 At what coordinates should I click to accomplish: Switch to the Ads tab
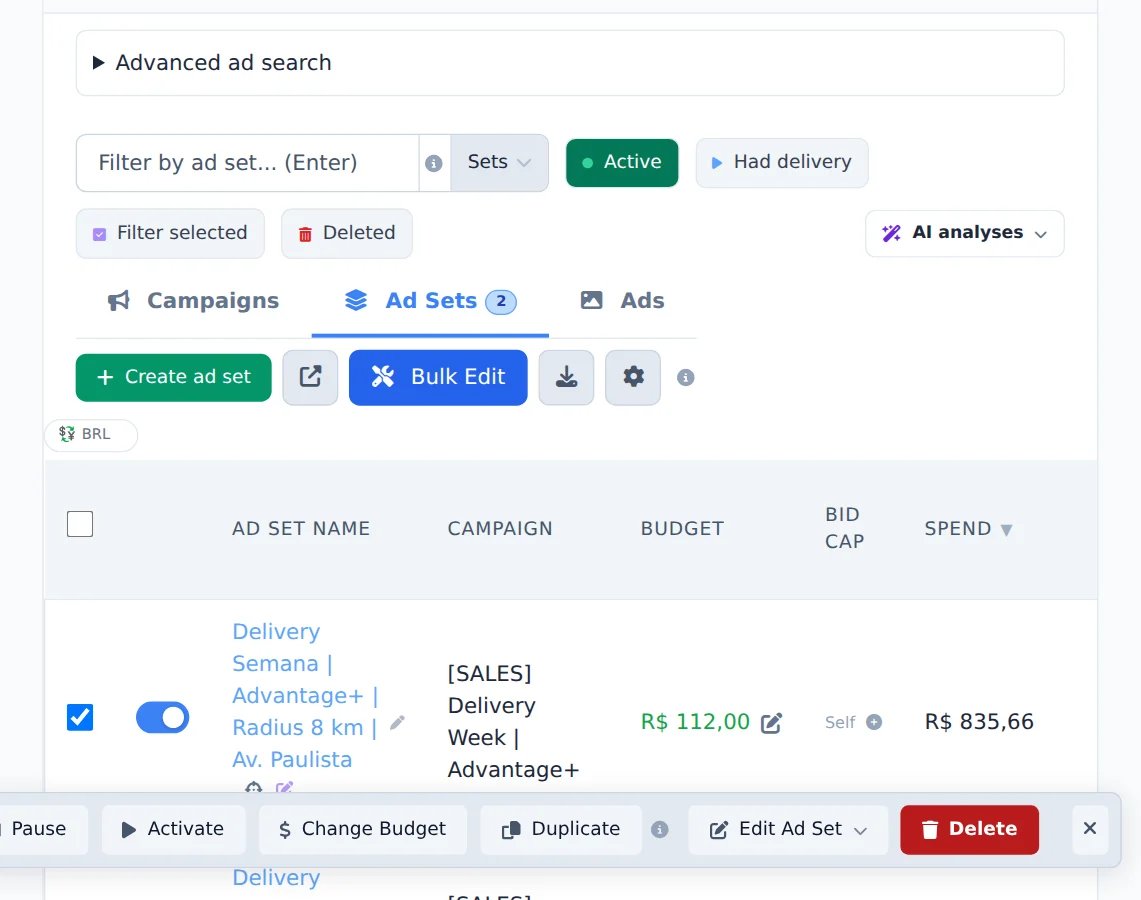tap(622, 300)
